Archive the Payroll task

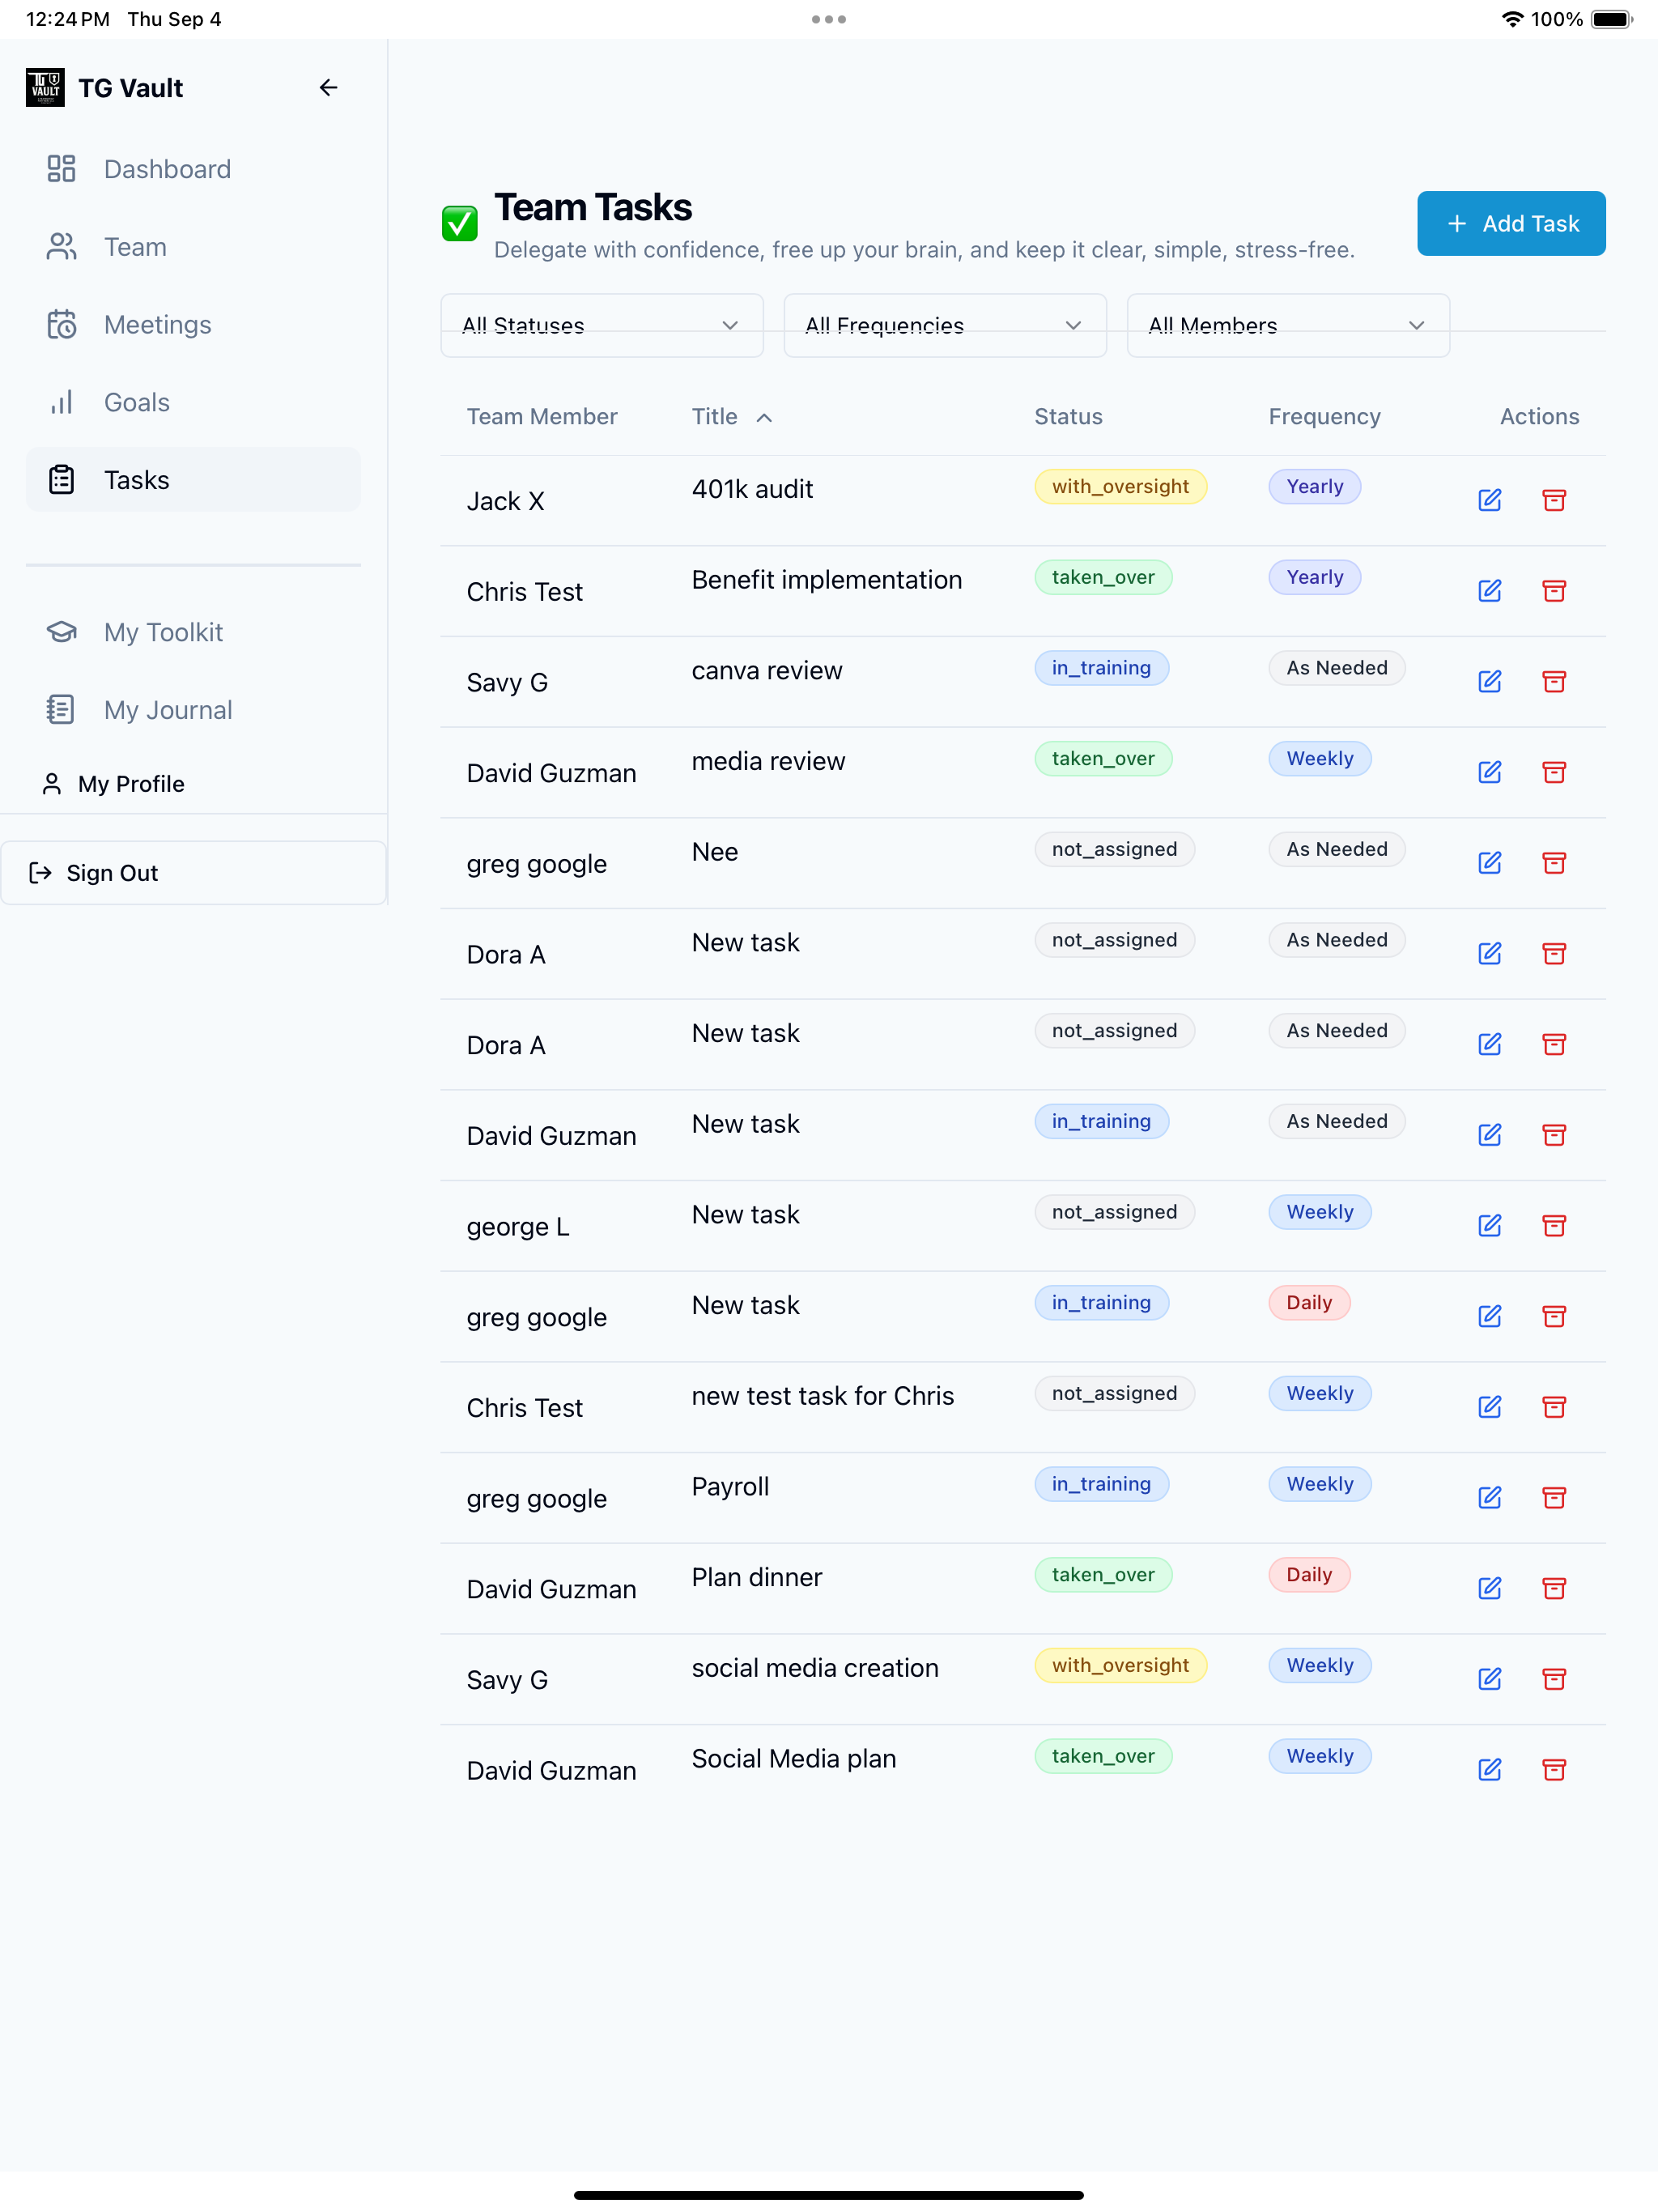point(1554,1498)
